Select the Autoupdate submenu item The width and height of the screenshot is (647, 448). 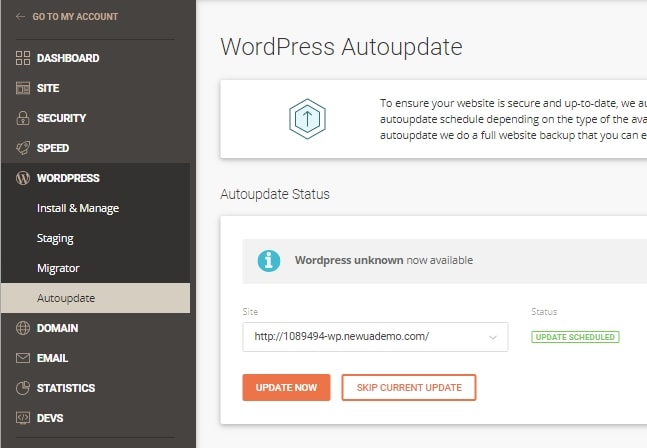[96, 298]
